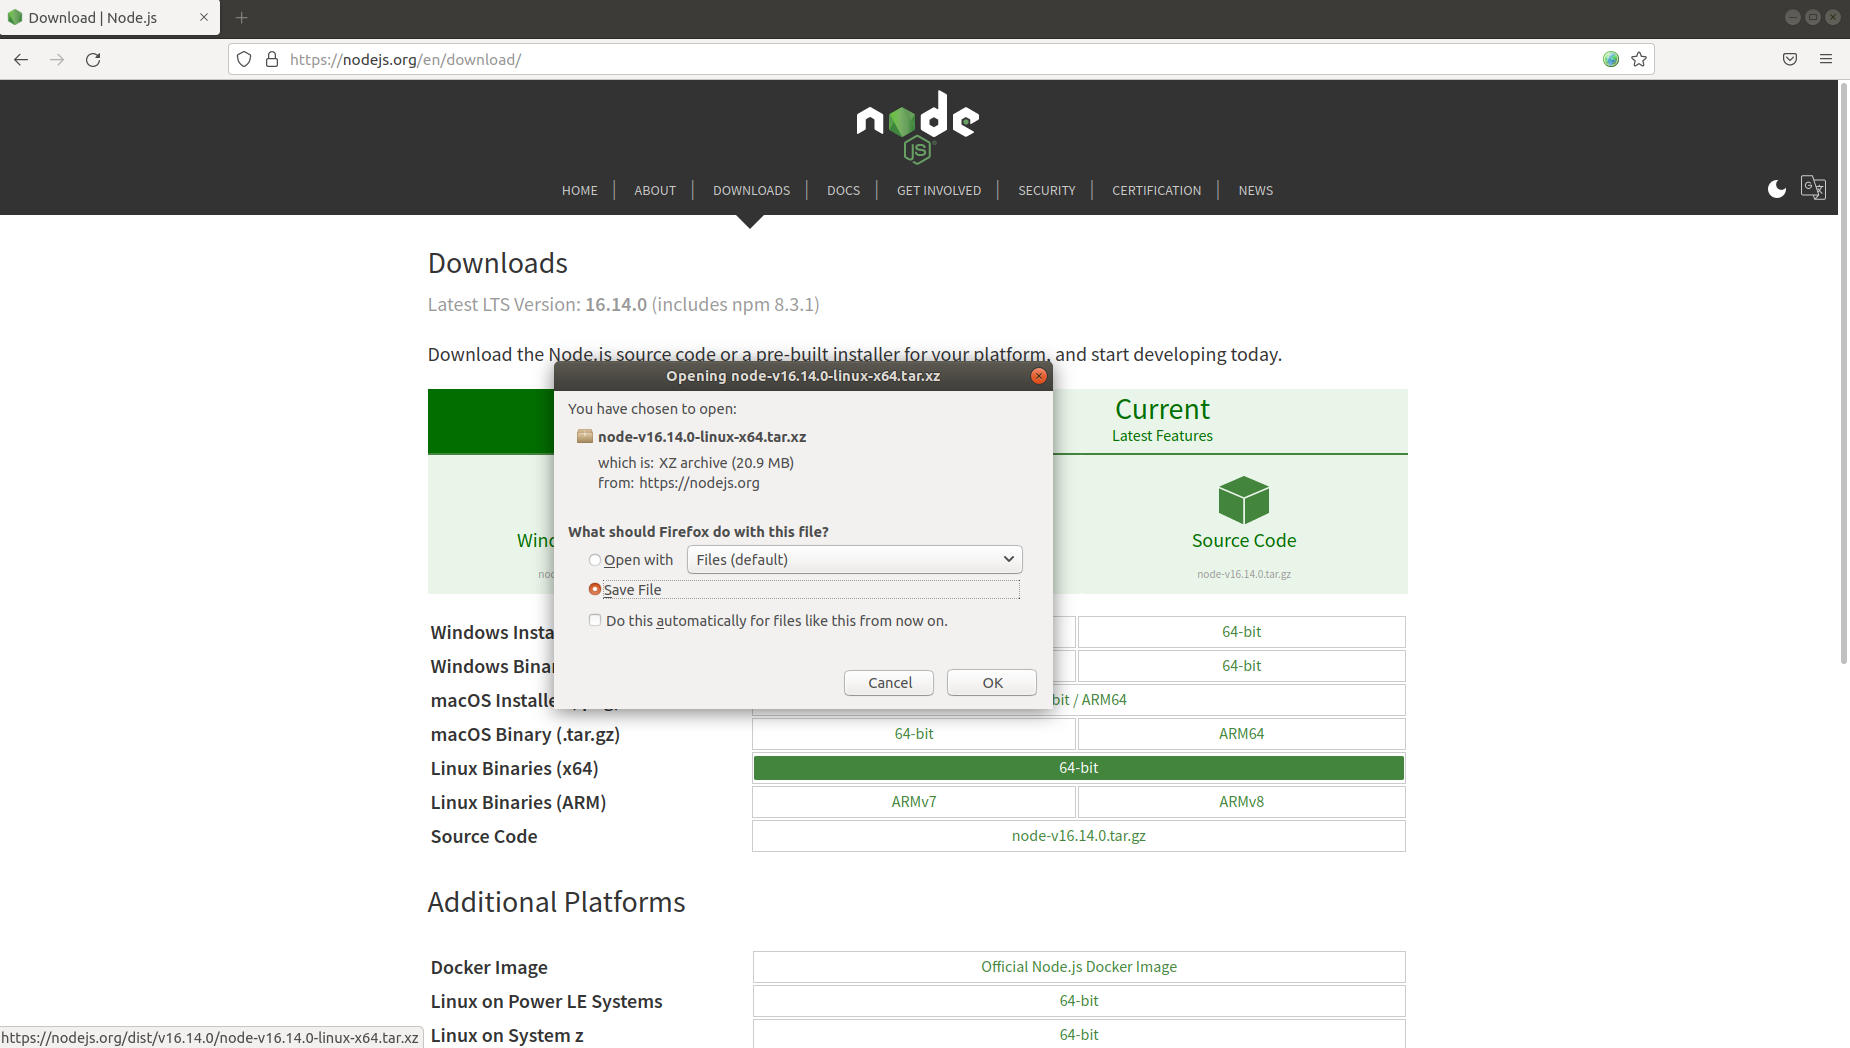Click the URL address bar field
The height and width of the screenshot is (1048, 1850).
tap(940, 59)
